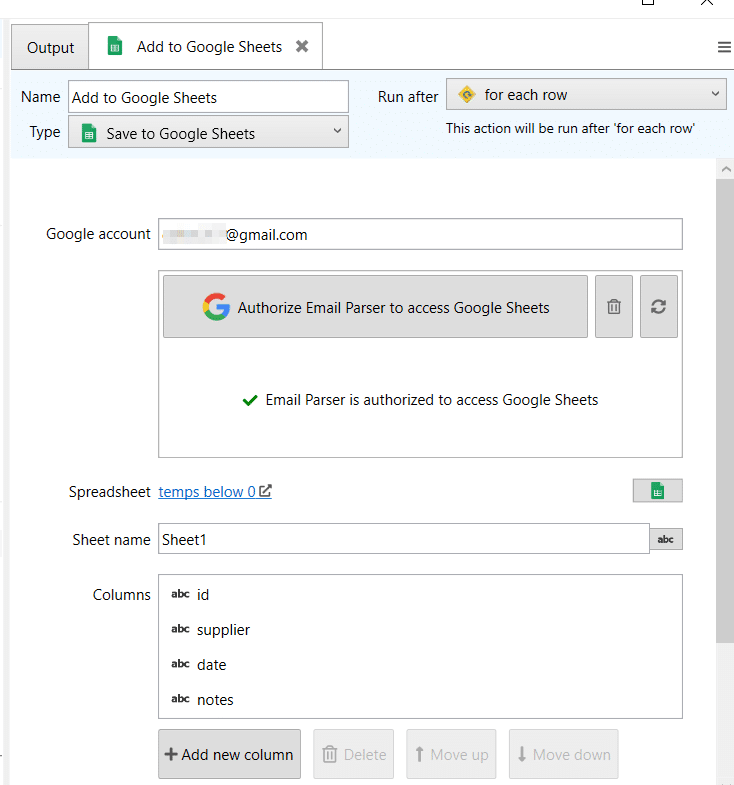The image size is (734, 785).
Task: Click the Delete column button
Action: (x=353, y=754)
